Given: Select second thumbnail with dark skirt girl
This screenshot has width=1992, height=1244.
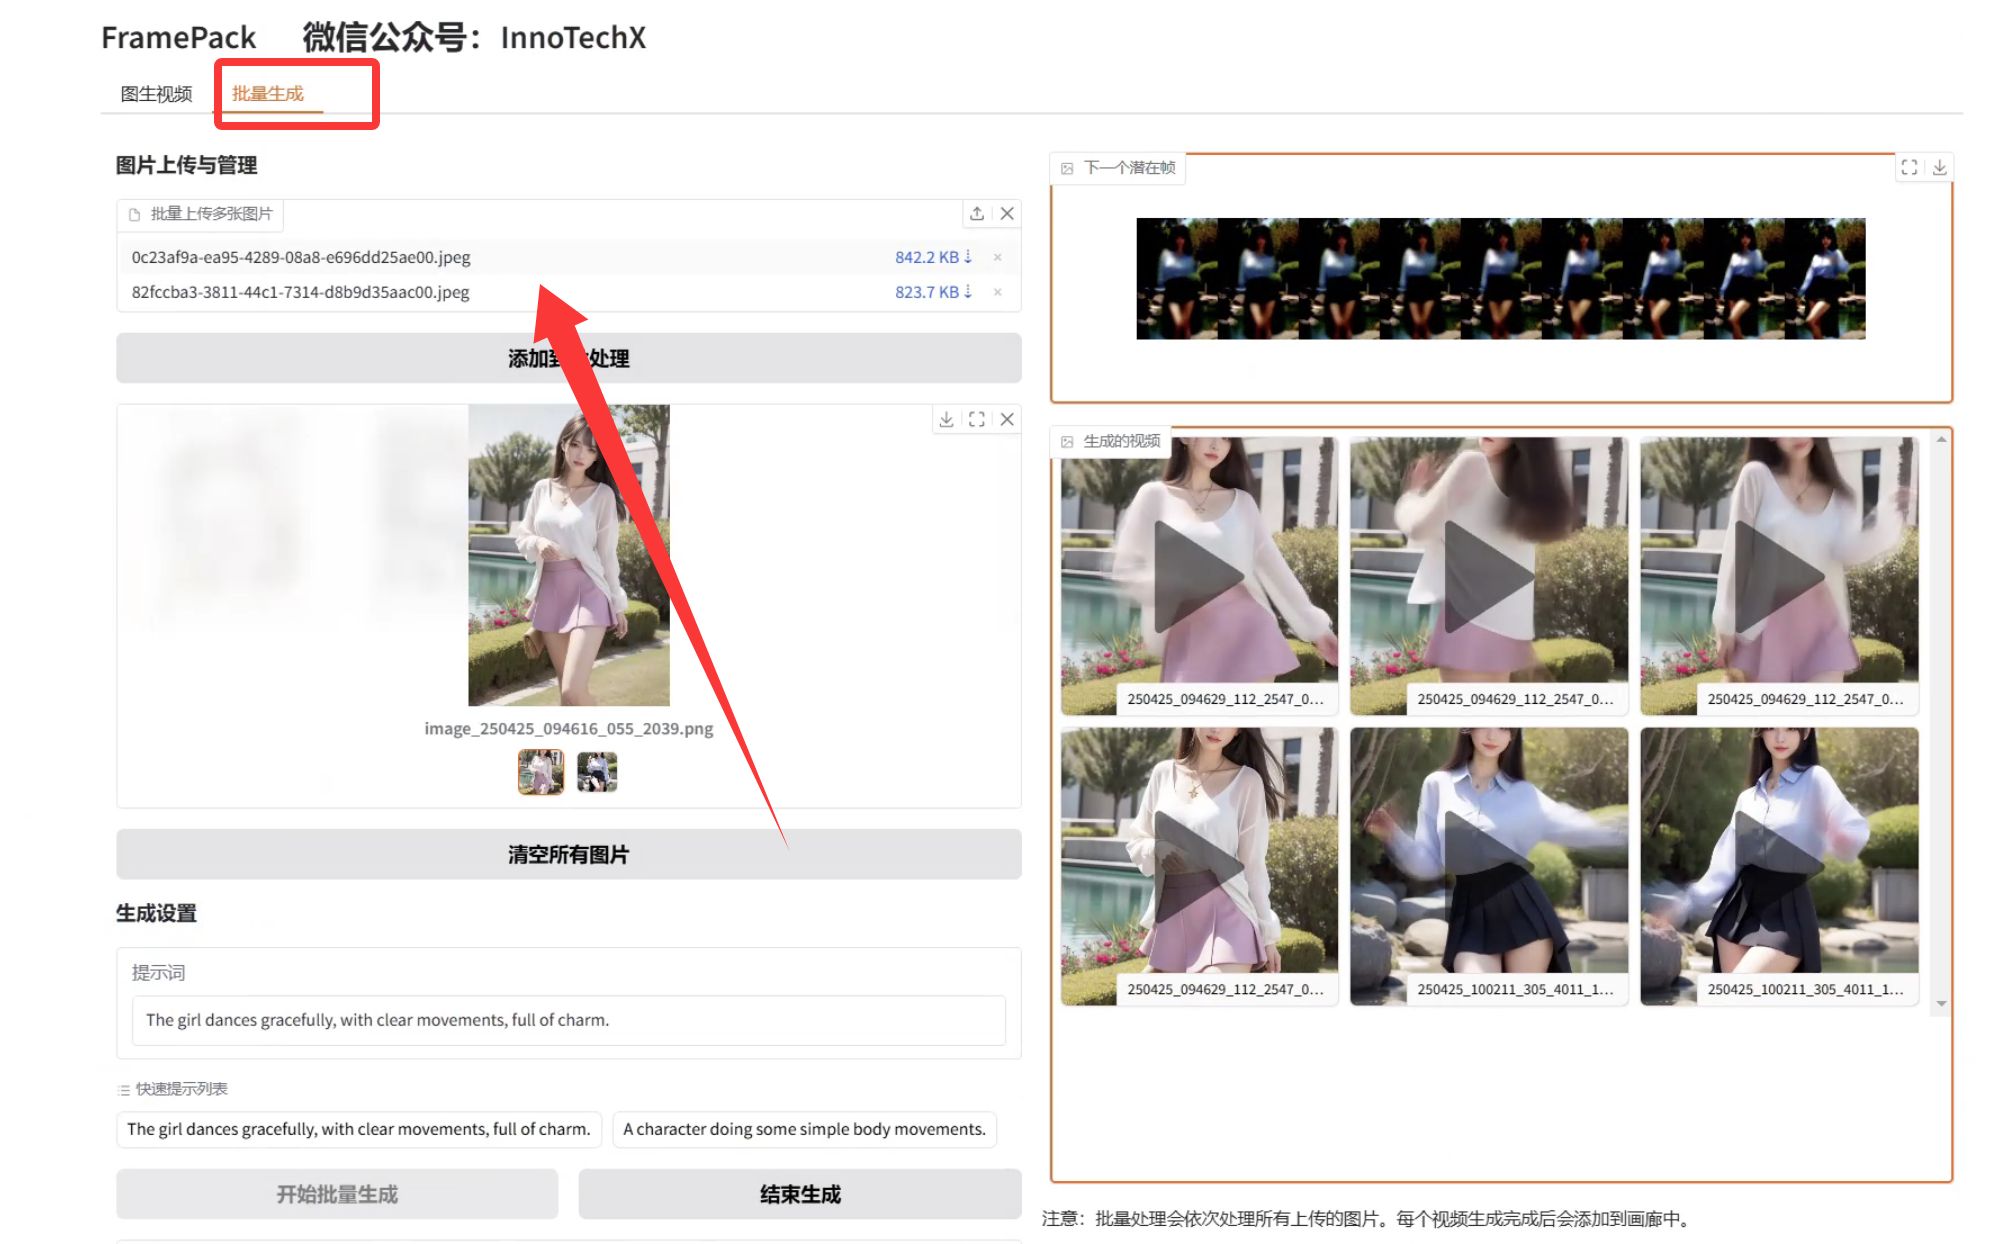Looking at the screenshot, I should [597, 772].
